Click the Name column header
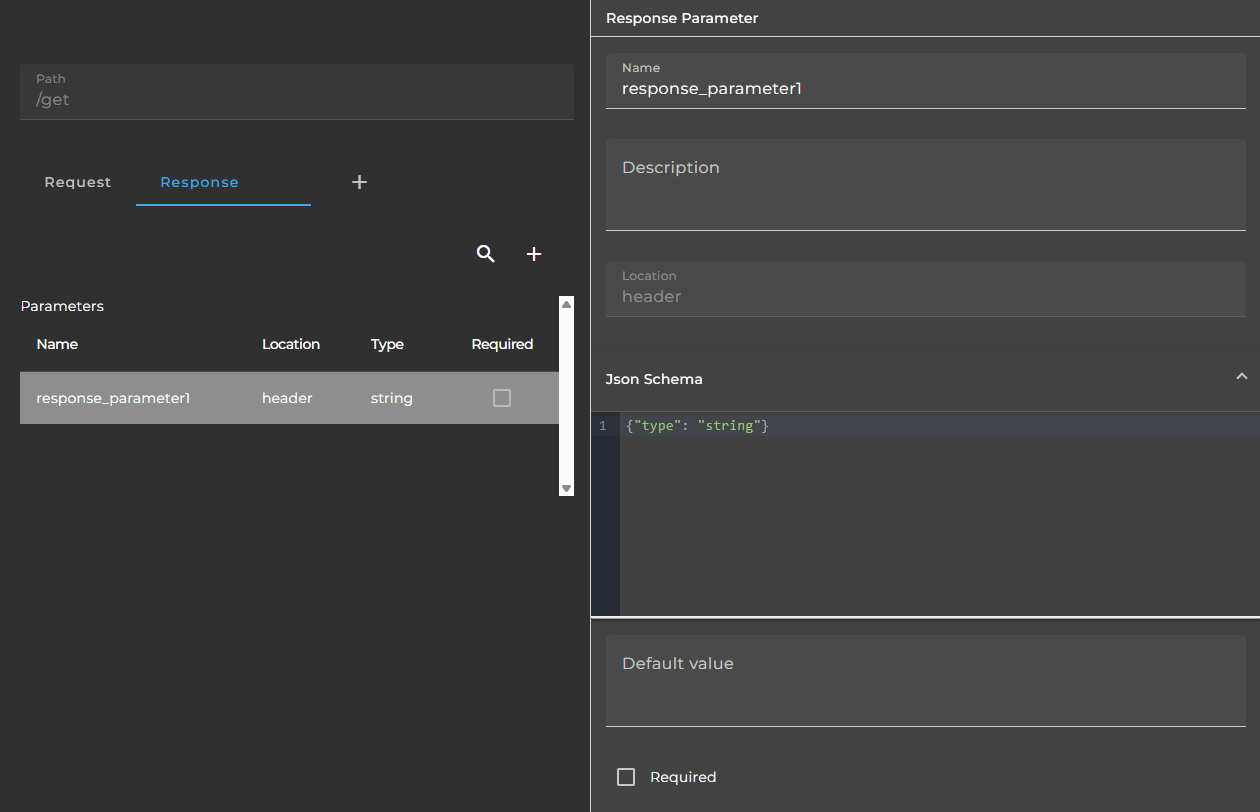Viewport: 1260px width, 812px height. [x=57, y=344]
